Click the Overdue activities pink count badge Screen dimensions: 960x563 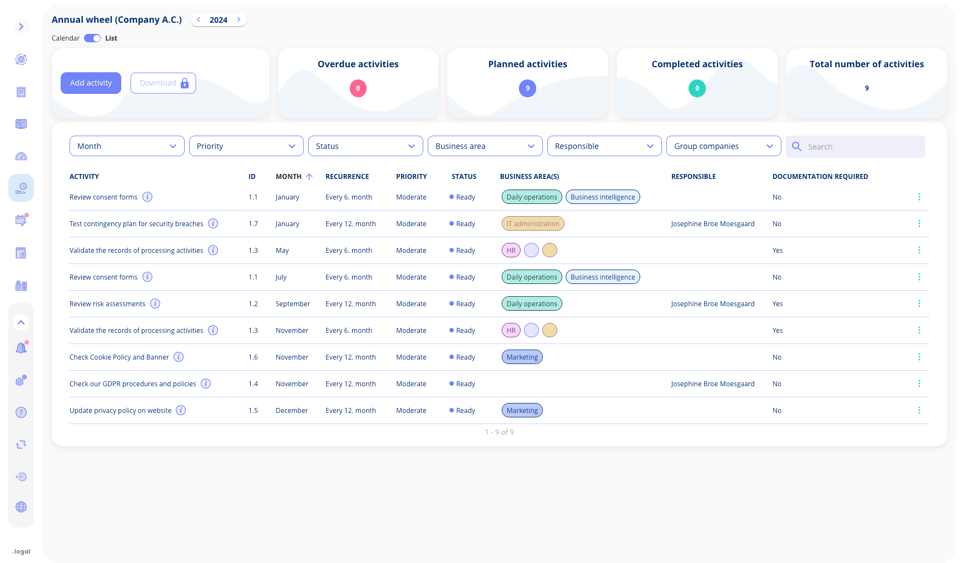click(x=358, y=89)
